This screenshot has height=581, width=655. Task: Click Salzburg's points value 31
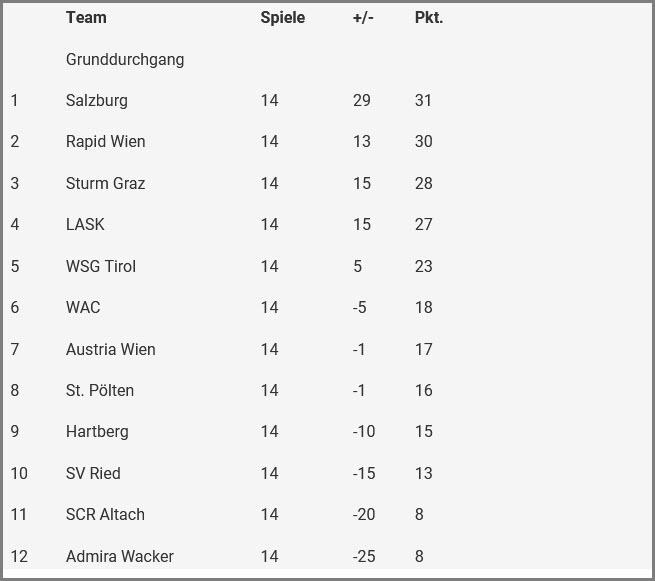(423, 100)
